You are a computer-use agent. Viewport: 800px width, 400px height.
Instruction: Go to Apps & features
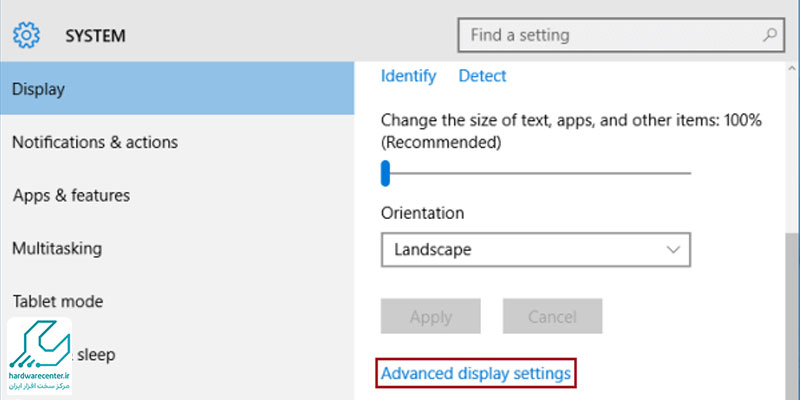tap(71, 195)
